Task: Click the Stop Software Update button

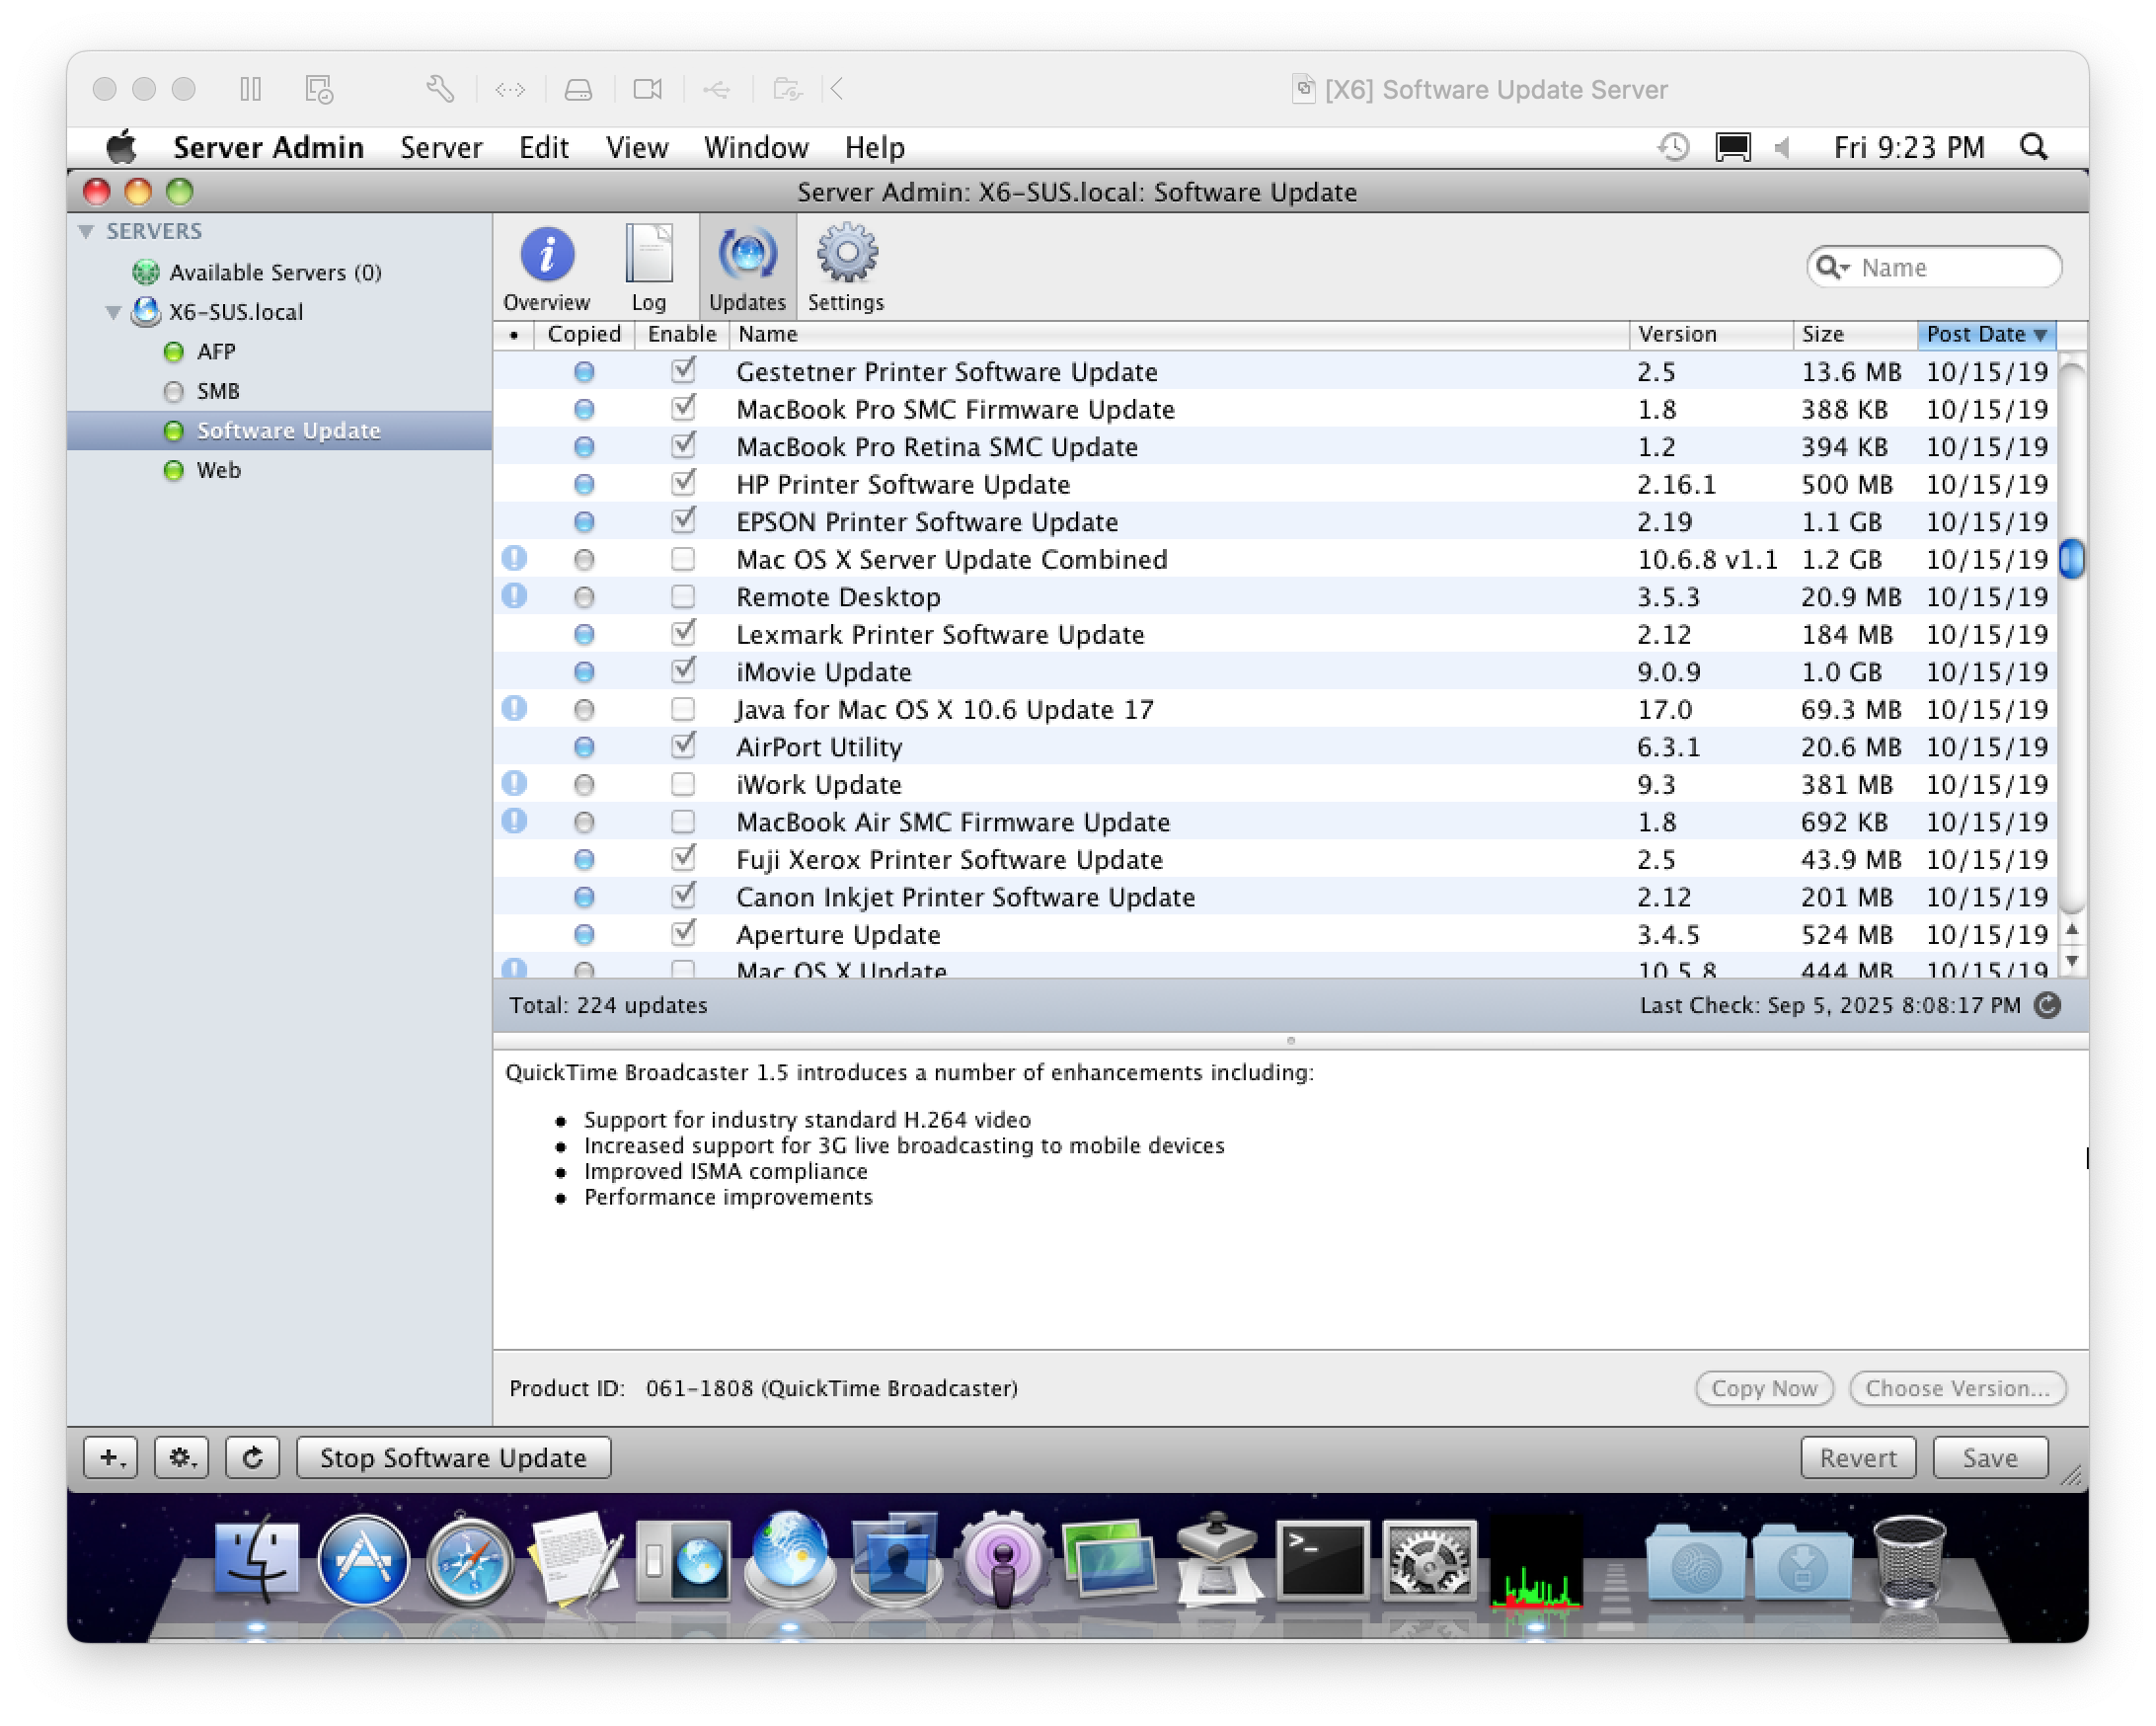Action: pyautogui.click(x=453, y=1457)
